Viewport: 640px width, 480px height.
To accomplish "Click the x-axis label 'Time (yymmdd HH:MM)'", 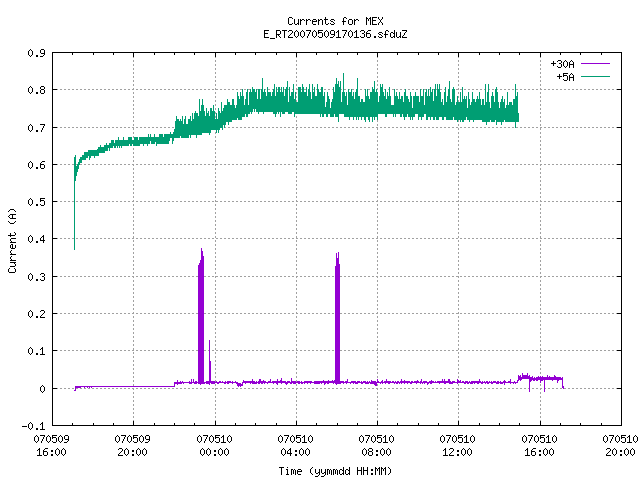I will pyautogui.click(x=335, y=471).
